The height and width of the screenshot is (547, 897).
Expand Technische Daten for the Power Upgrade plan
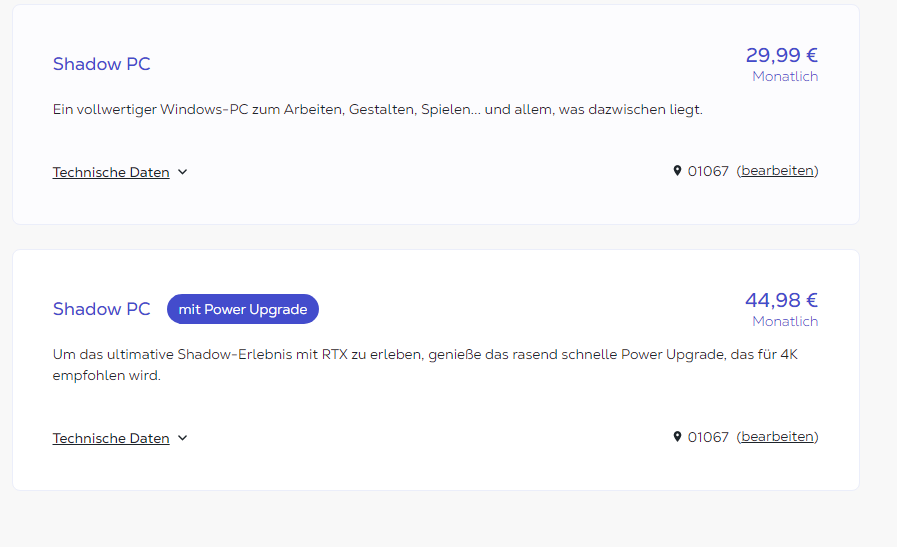pyautogui.click(x=111, y=438)
